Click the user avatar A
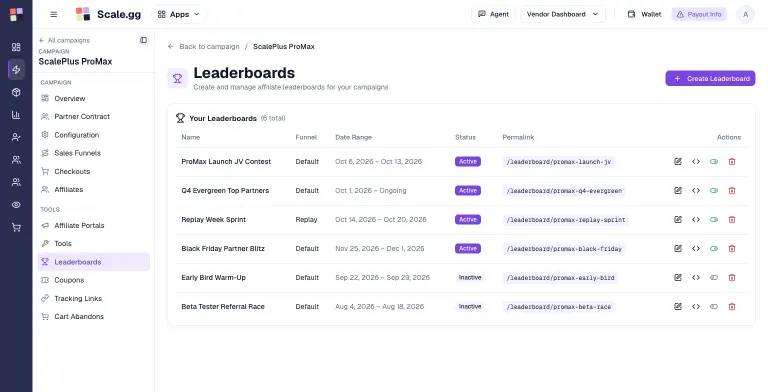The width and height of the screenshot is (768, 392). [745, 14]
